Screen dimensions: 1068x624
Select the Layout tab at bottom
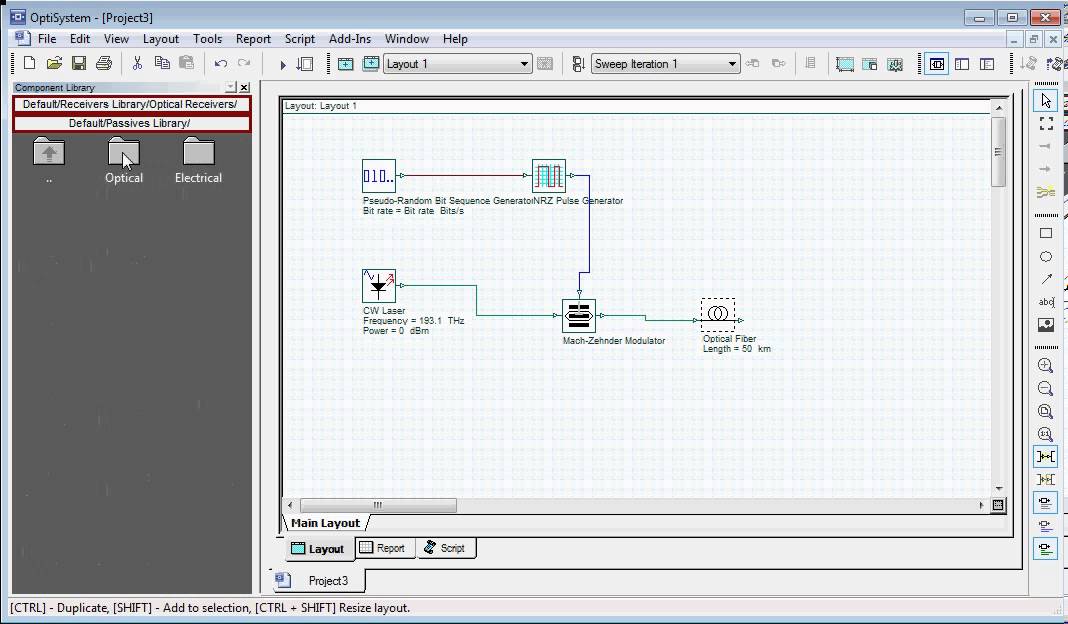(318, 549)
